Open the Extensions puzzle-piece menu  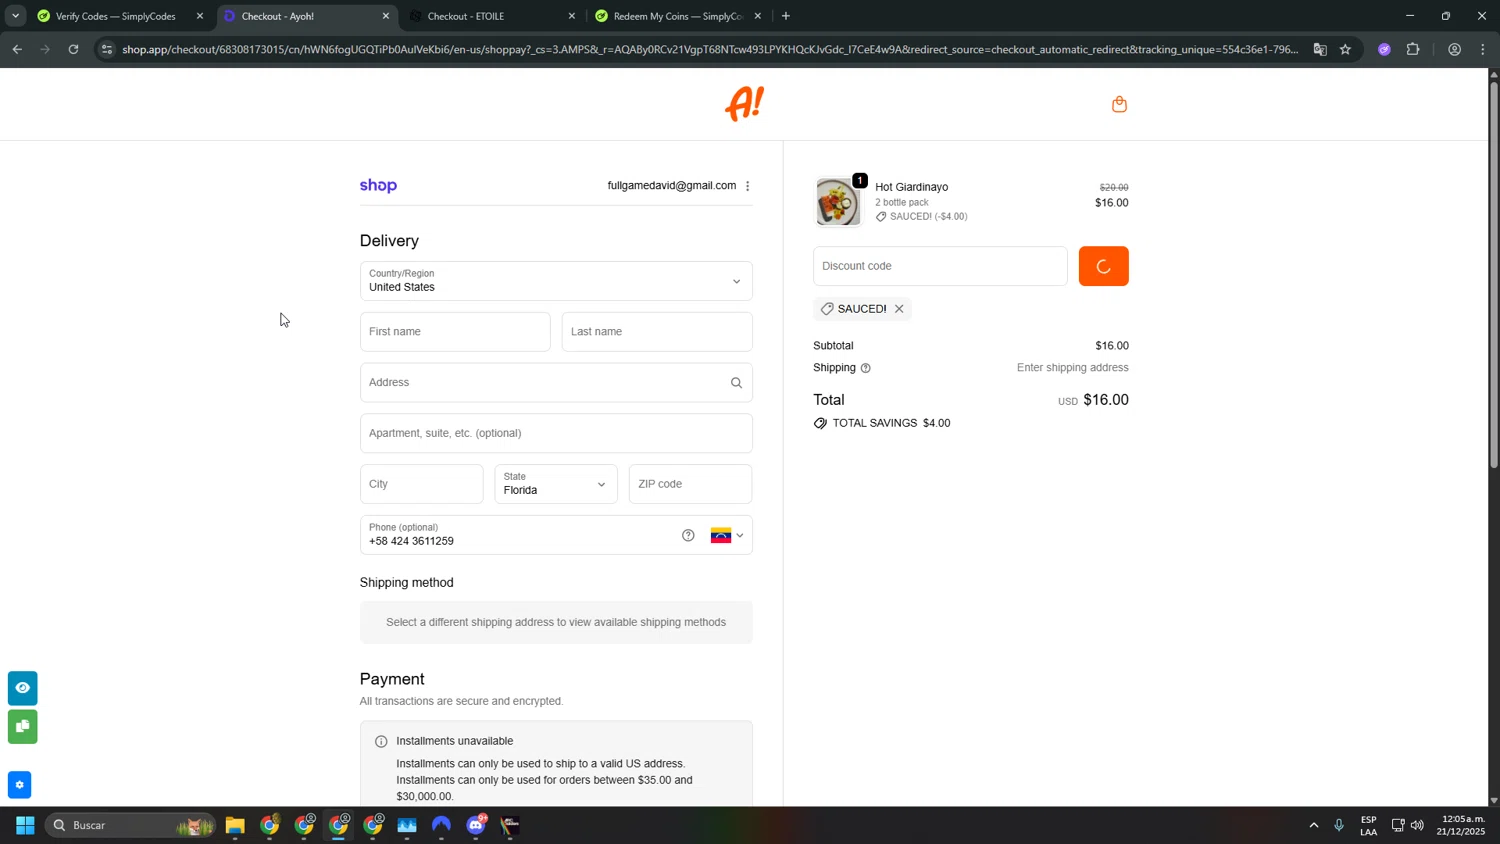[1413, 49]
